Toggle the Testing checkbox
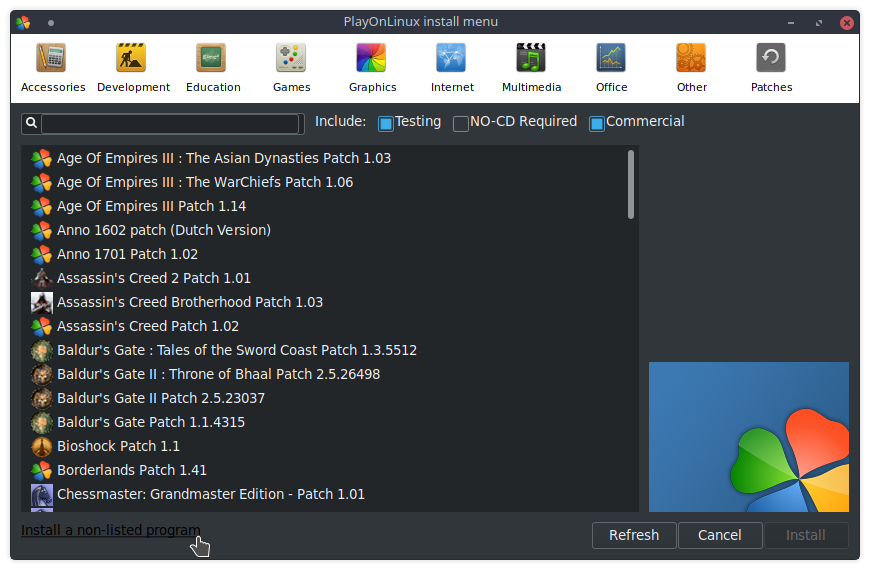Image resolution: width=870 pixels, height=570 pixels. coord(386,123)
